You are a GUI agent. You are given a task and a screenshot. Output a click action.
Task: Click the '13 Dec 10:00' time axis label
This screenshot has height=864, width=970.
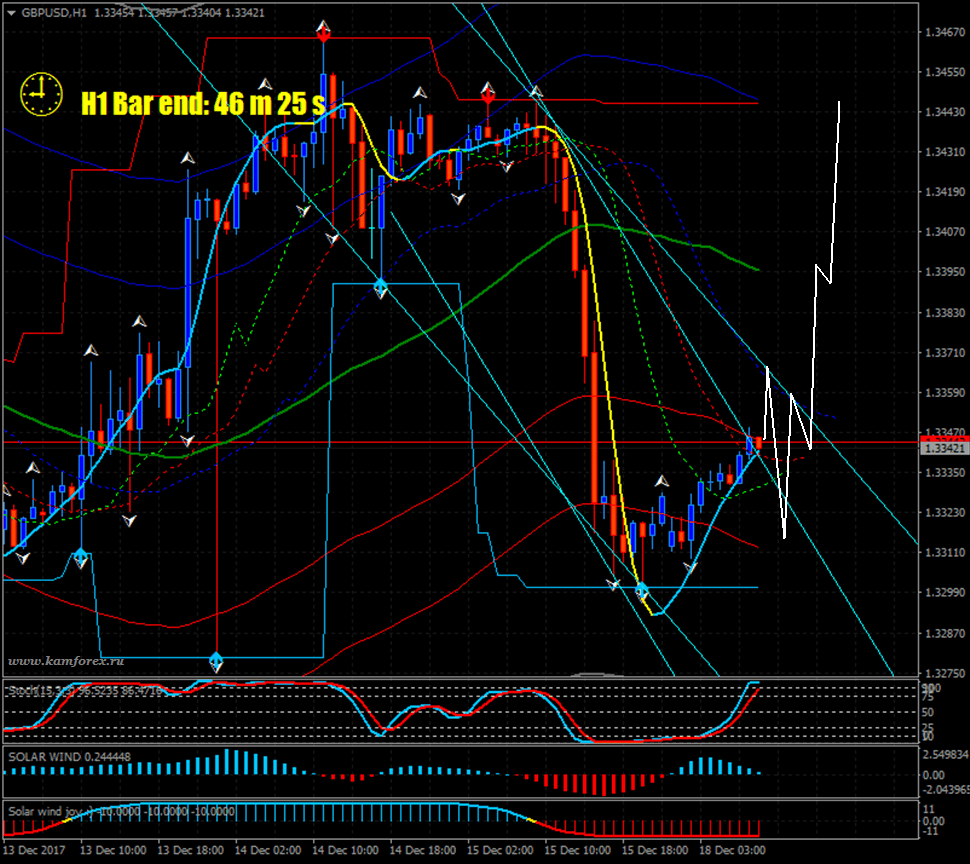tap(113, 850)
